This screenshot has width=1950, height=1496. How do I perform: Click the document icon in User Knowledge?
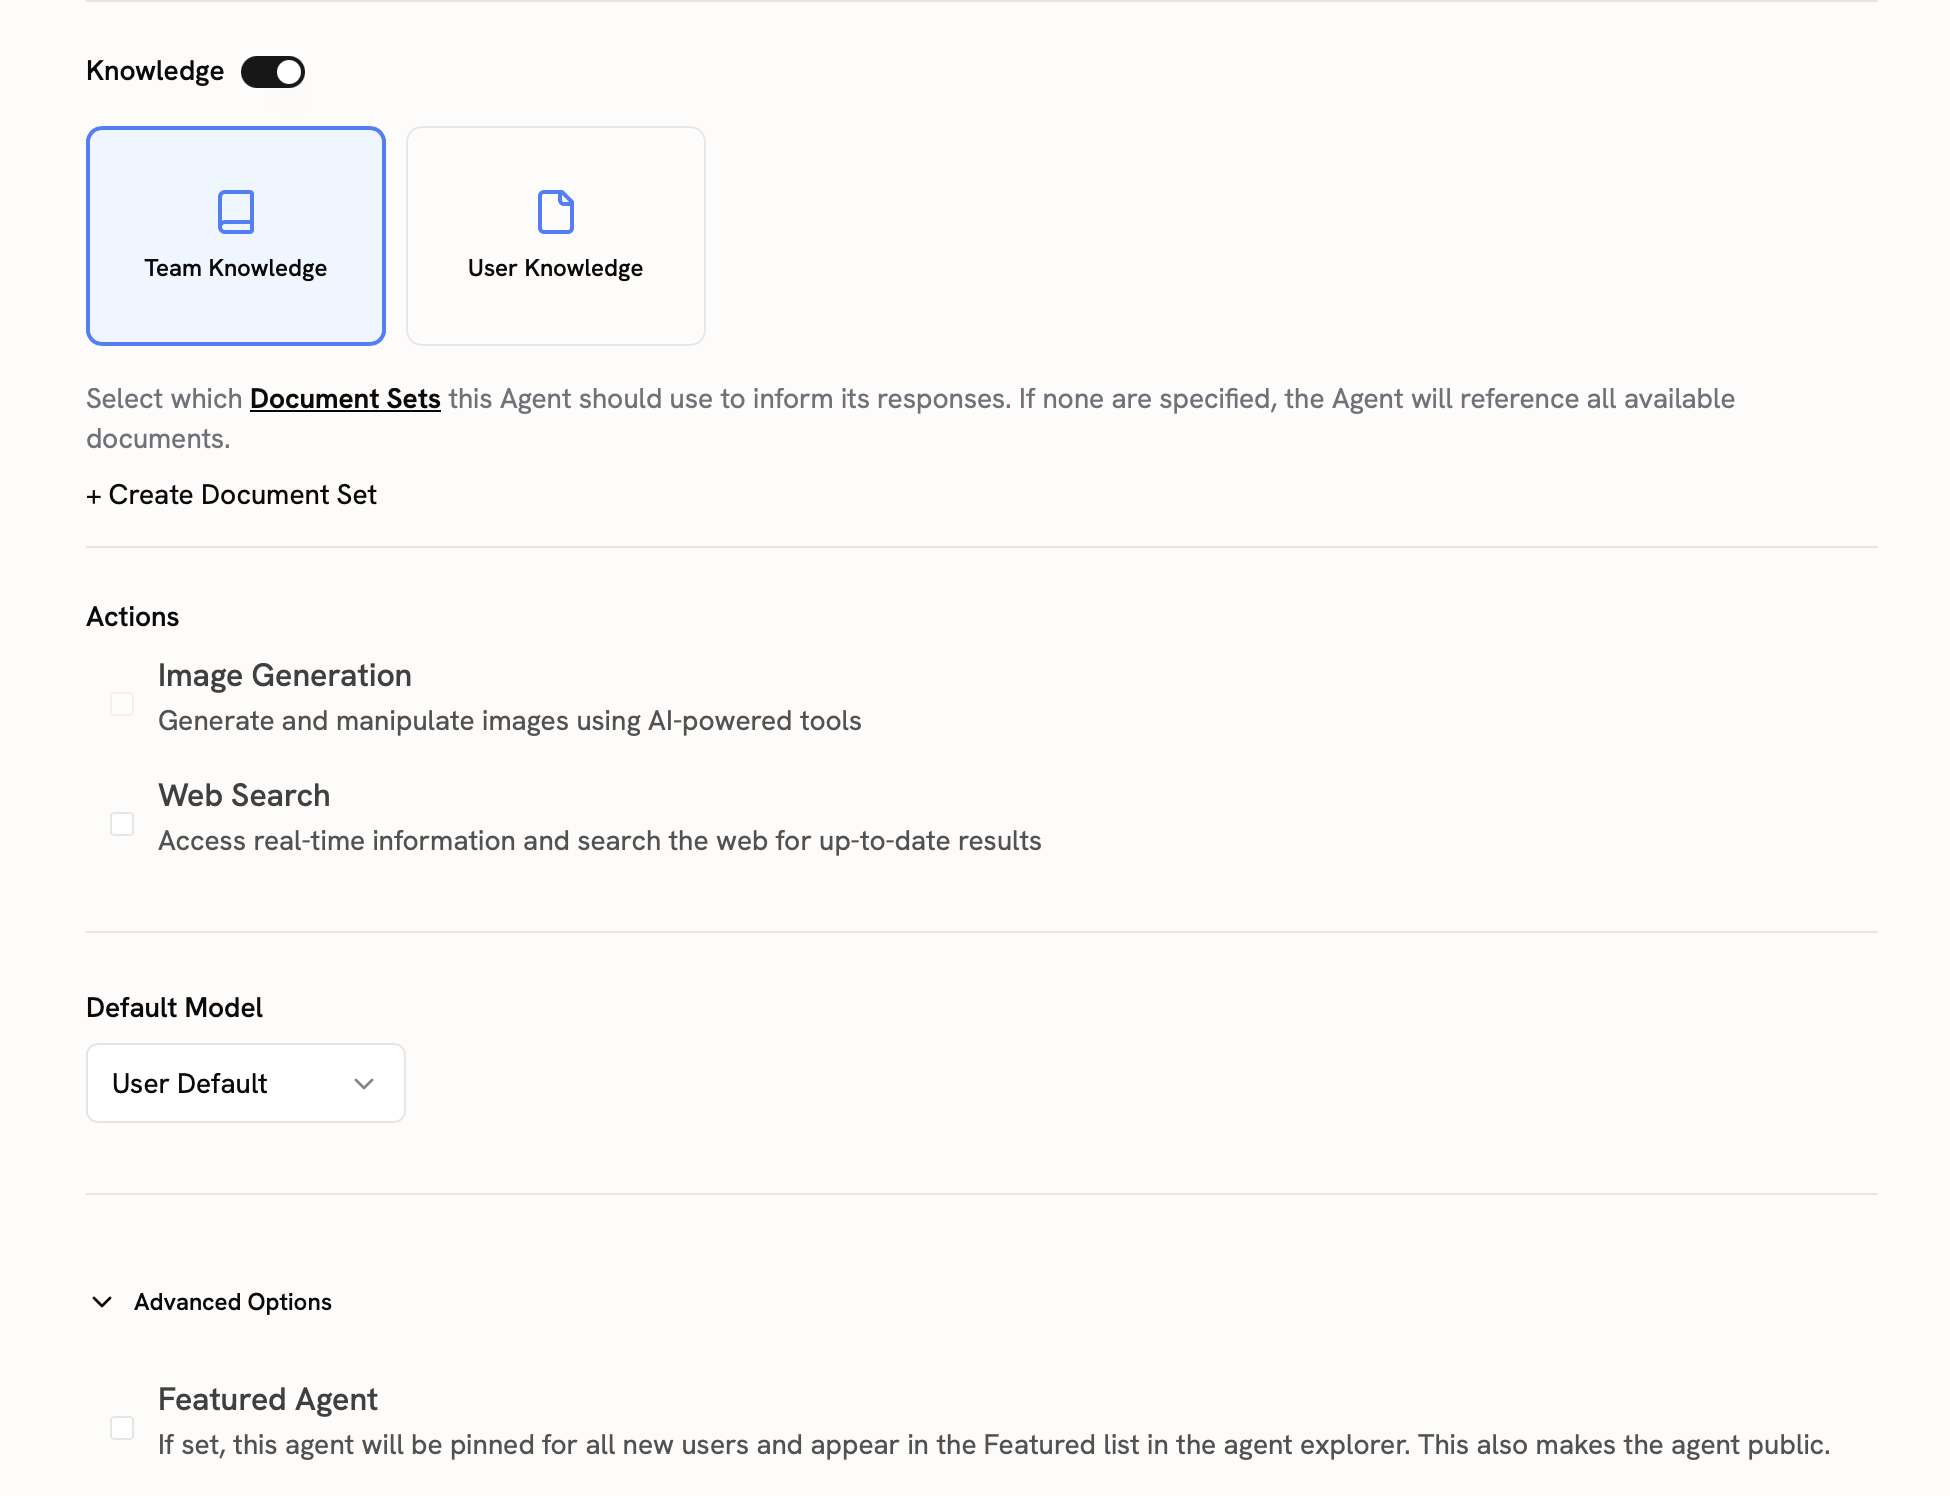coord(556,212)
